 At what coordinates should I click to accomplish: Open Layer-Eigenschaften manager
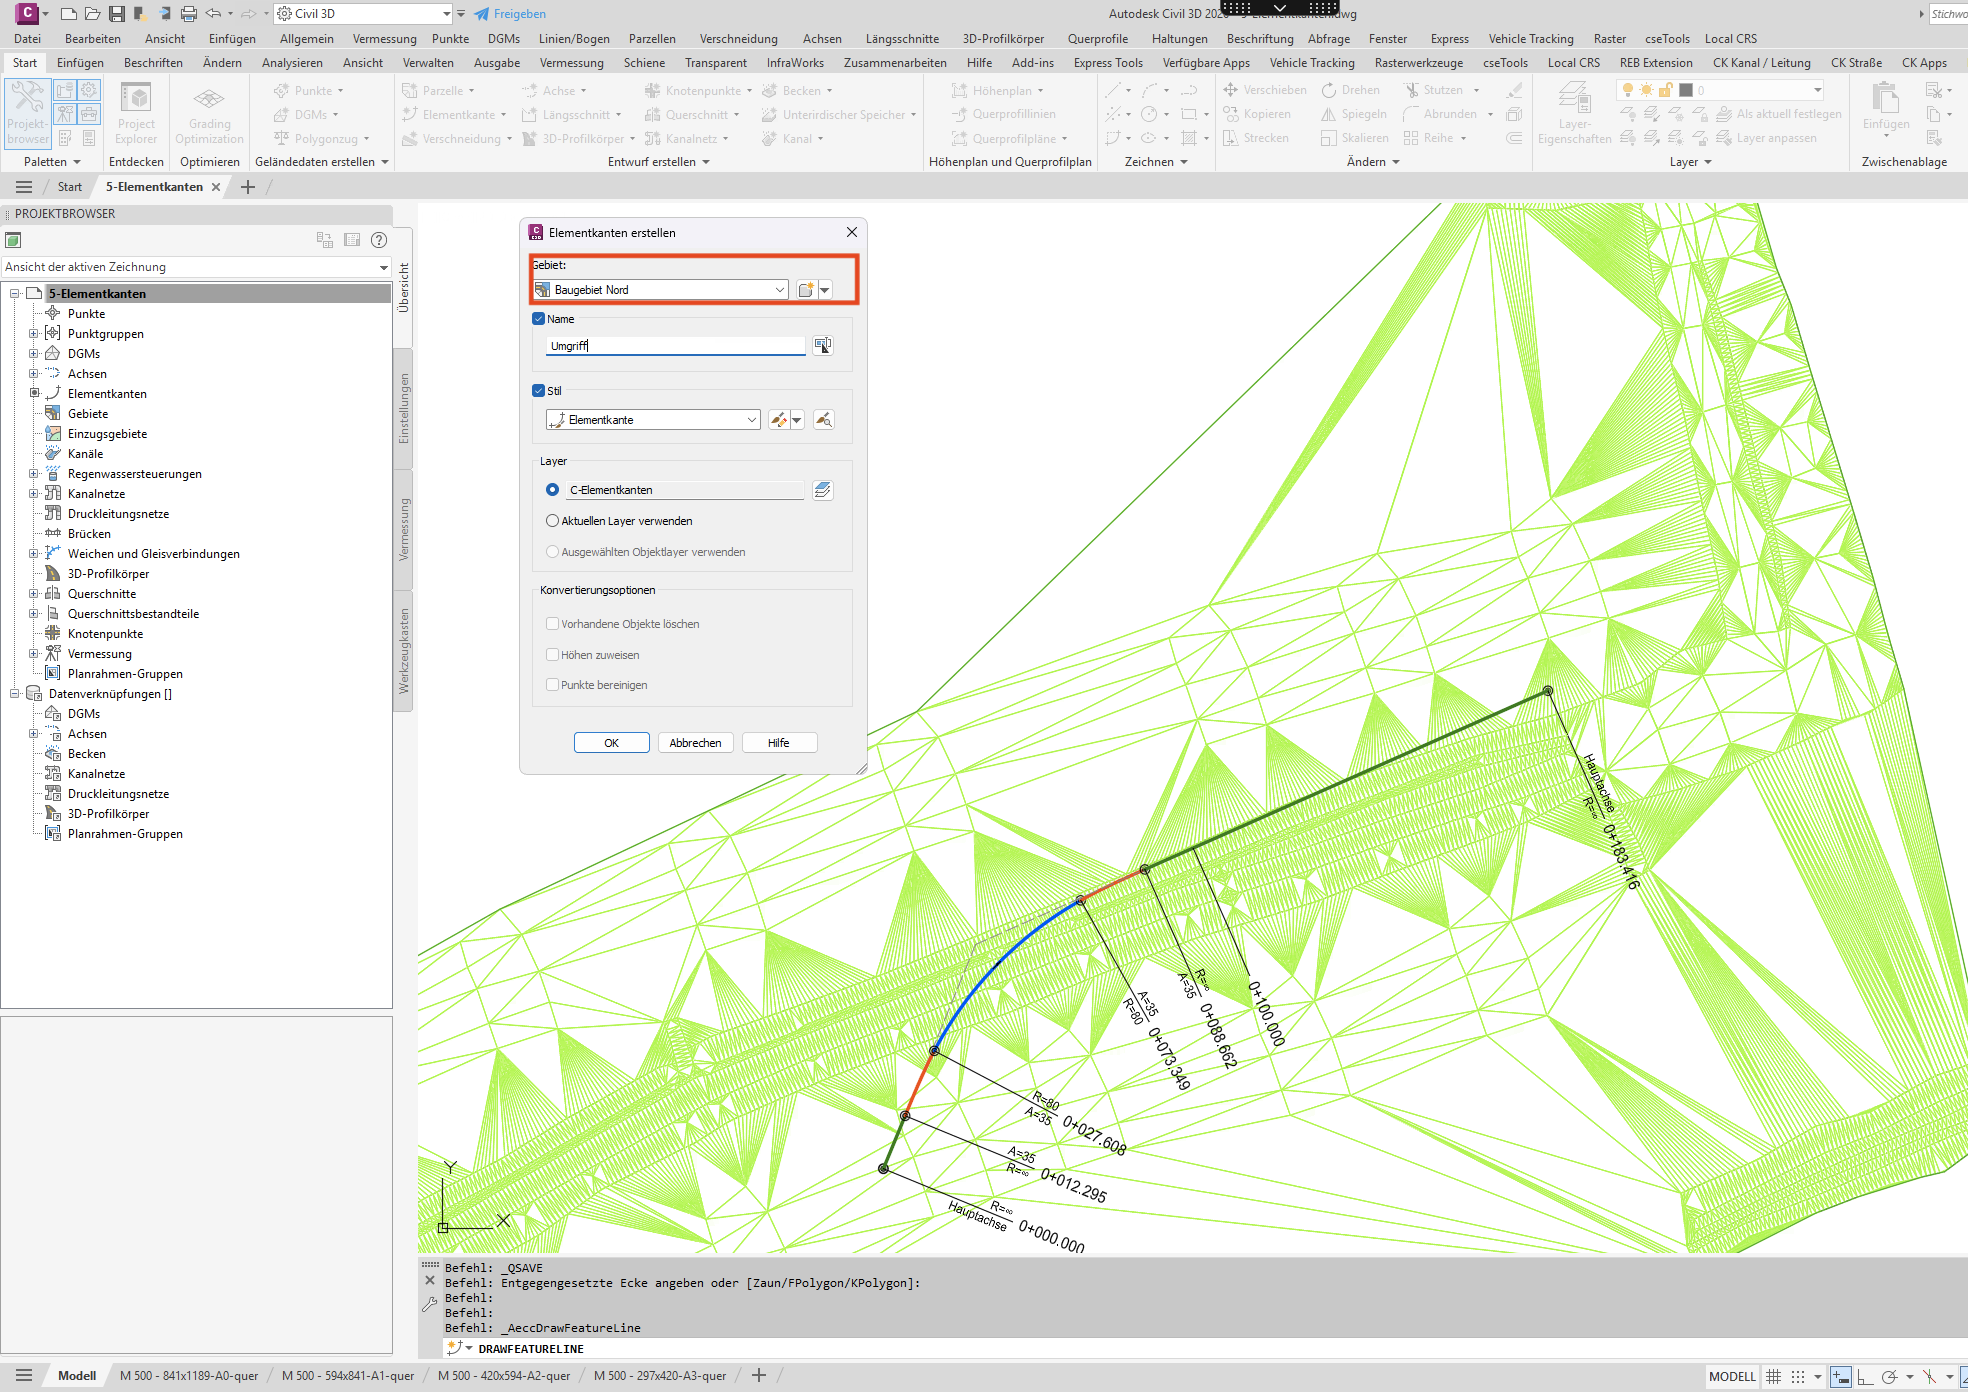pos(1574,113)
